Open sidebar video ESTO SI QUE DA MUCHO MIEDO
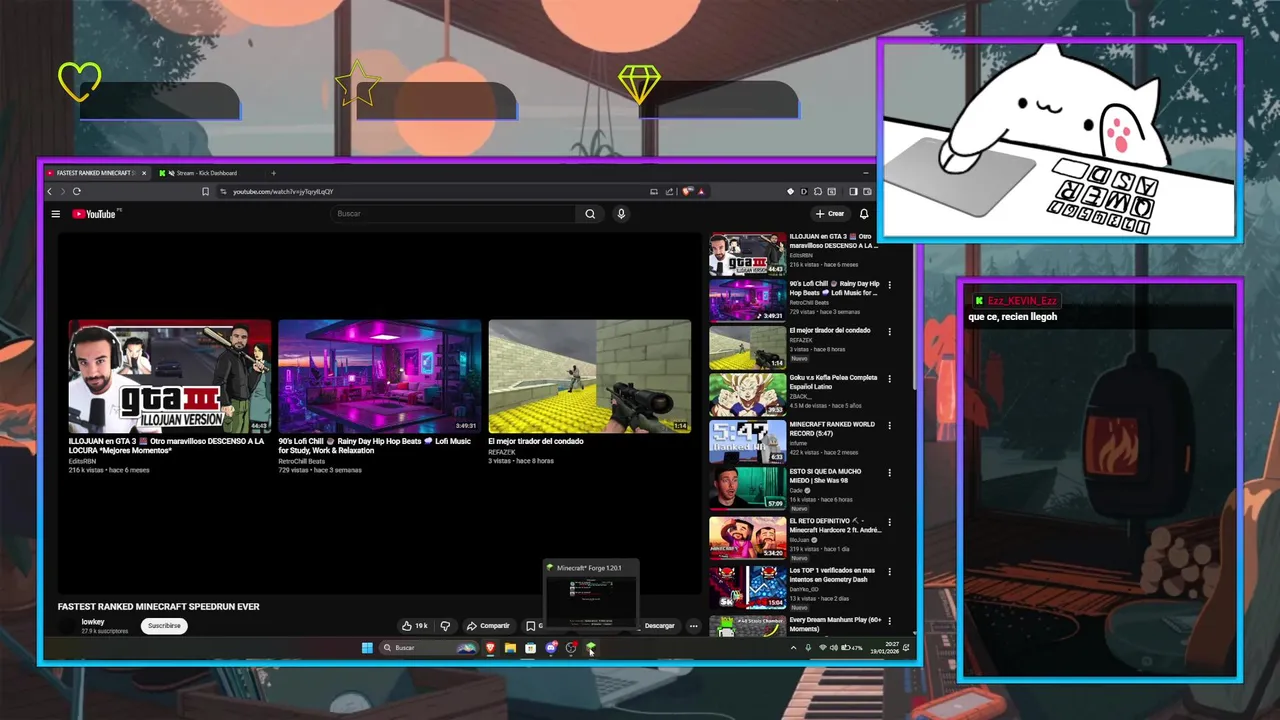The image size is (1280, 720). pyautogui.click(x=825, y=476)
